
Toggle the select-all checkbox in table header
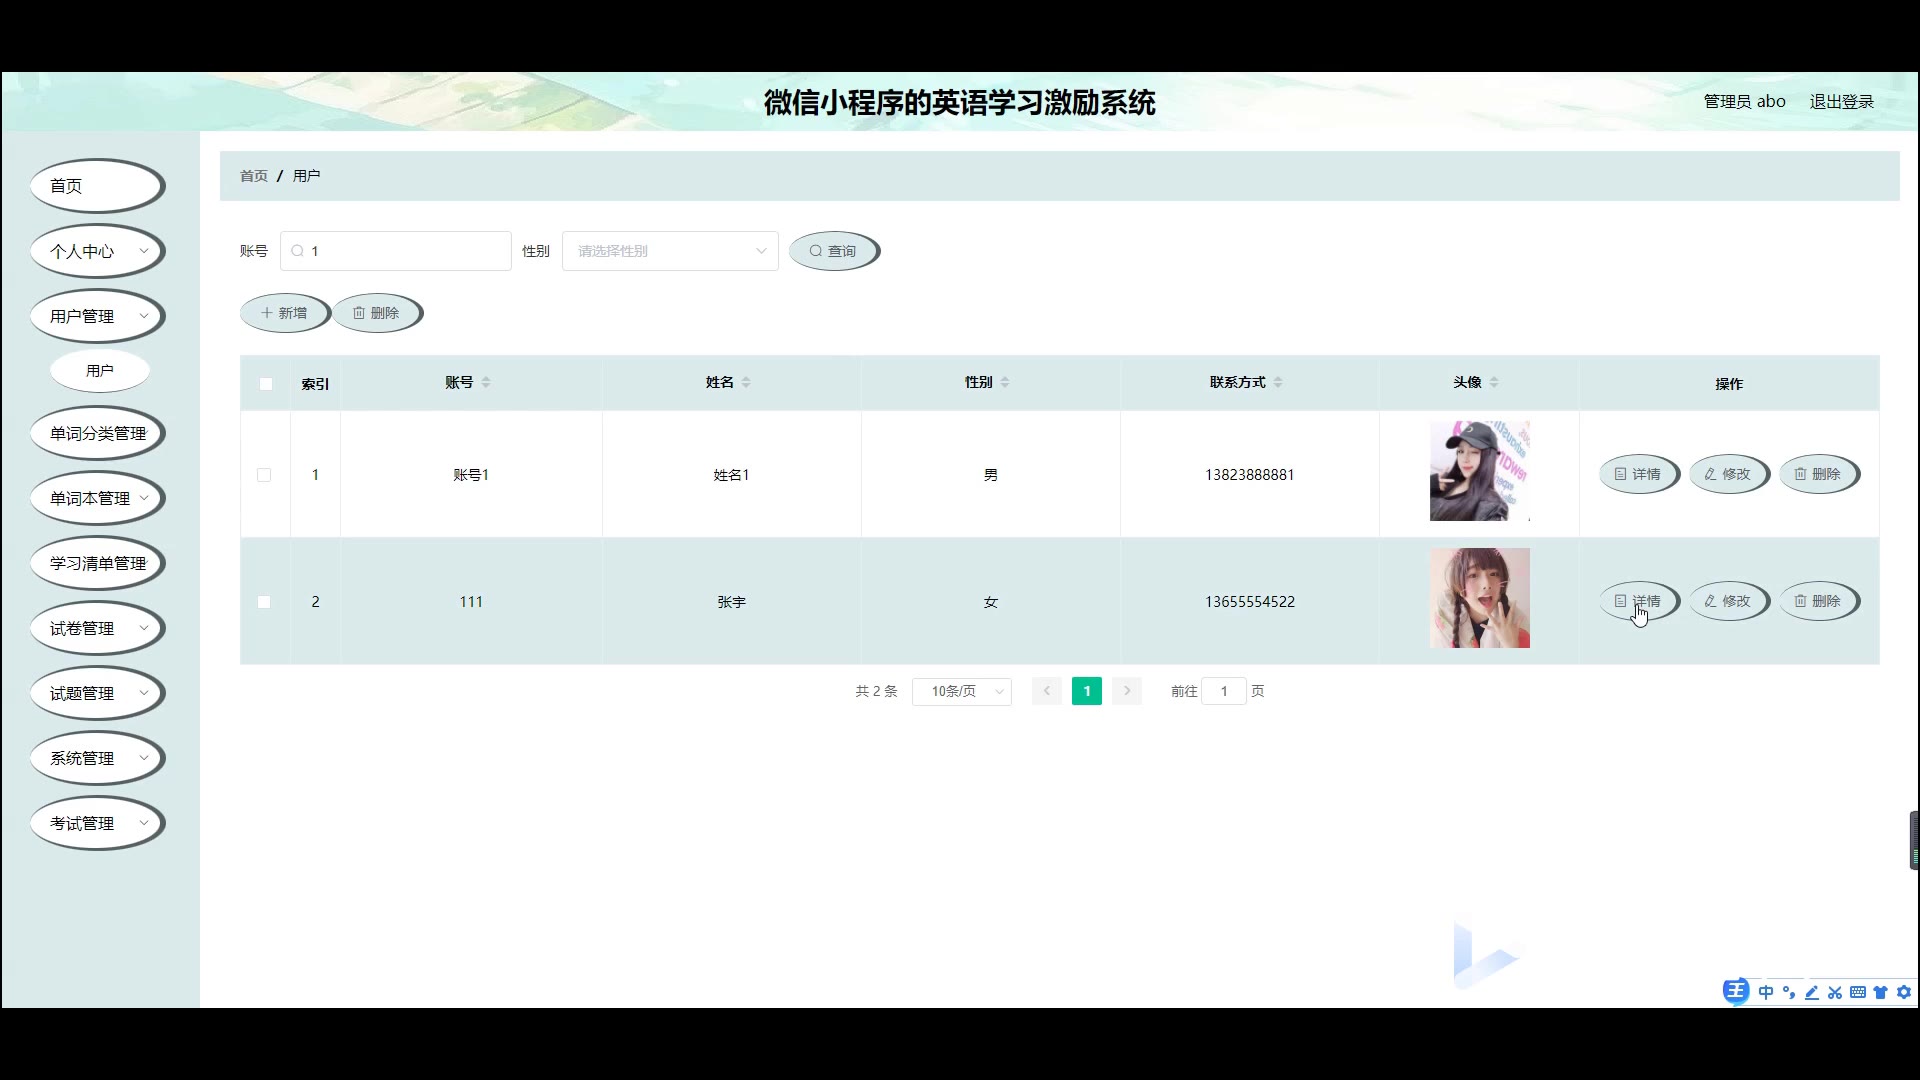click(x=266, y=384)
